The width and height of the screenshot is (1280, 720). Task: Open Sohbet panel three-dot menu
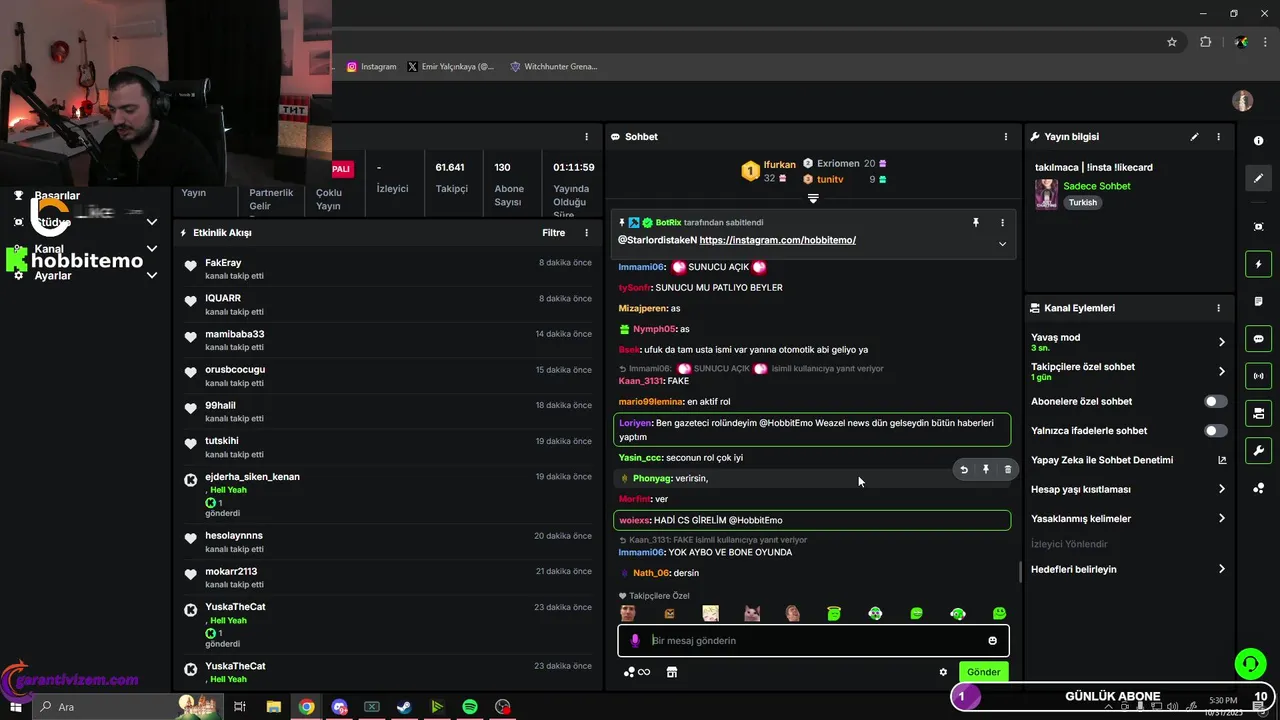pyautogui.click(x=1006, y=136)
